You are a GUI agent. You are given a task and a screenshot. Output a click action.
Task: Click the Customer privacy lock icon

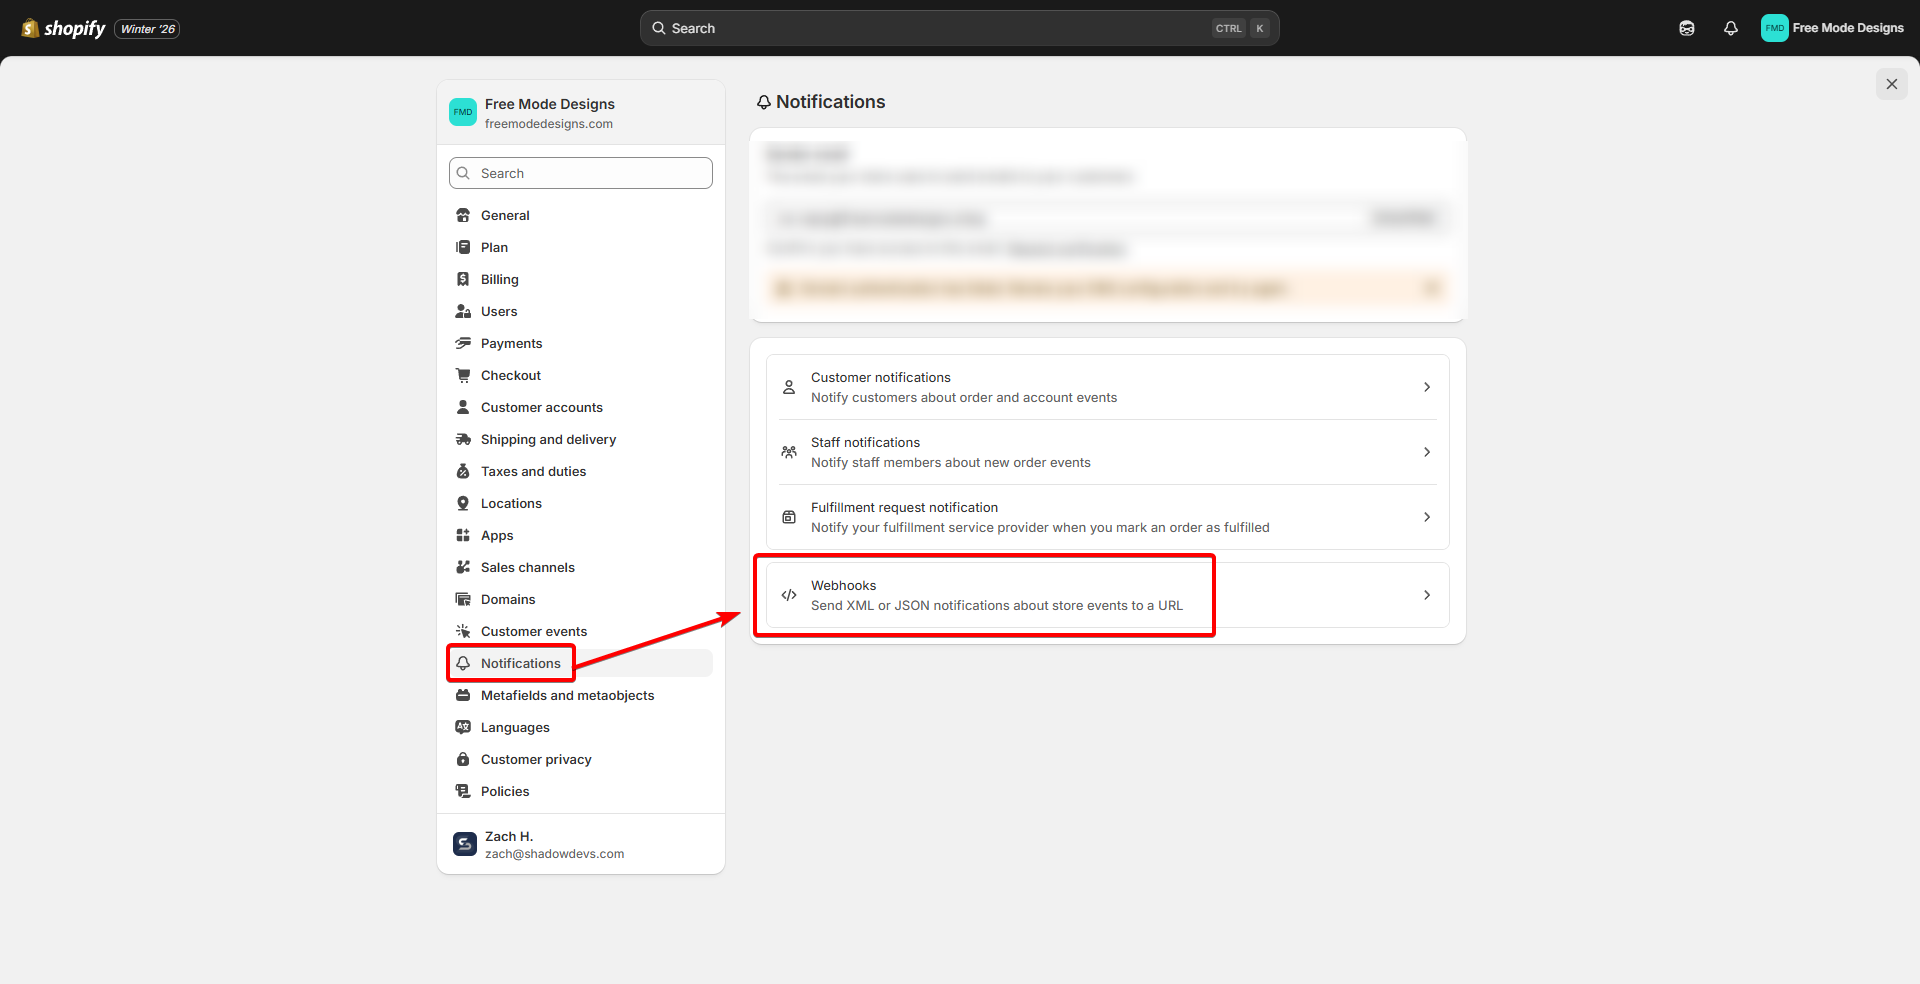(462, 759)
